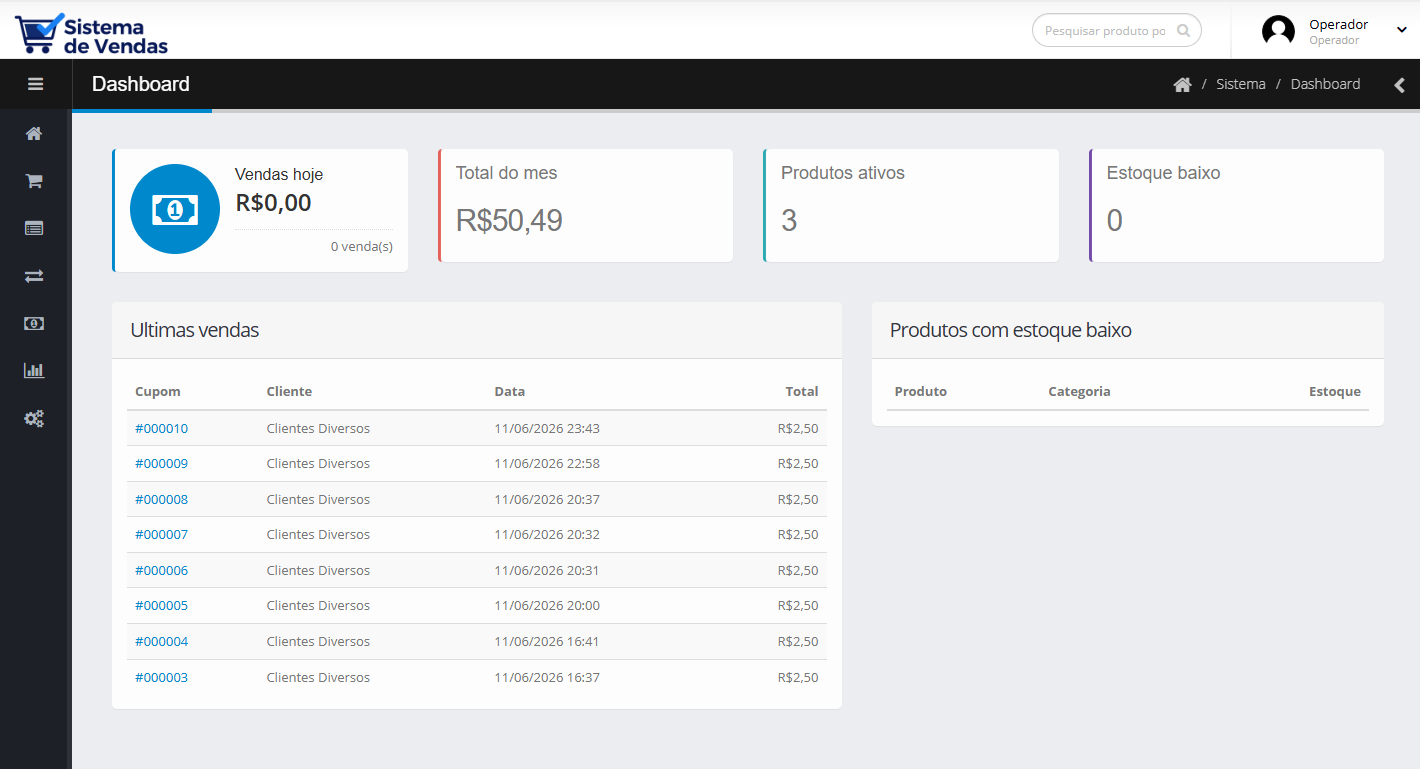
Task: Open the list table sidebar icon
Action: pyautogui.click(x=34, y=228)
